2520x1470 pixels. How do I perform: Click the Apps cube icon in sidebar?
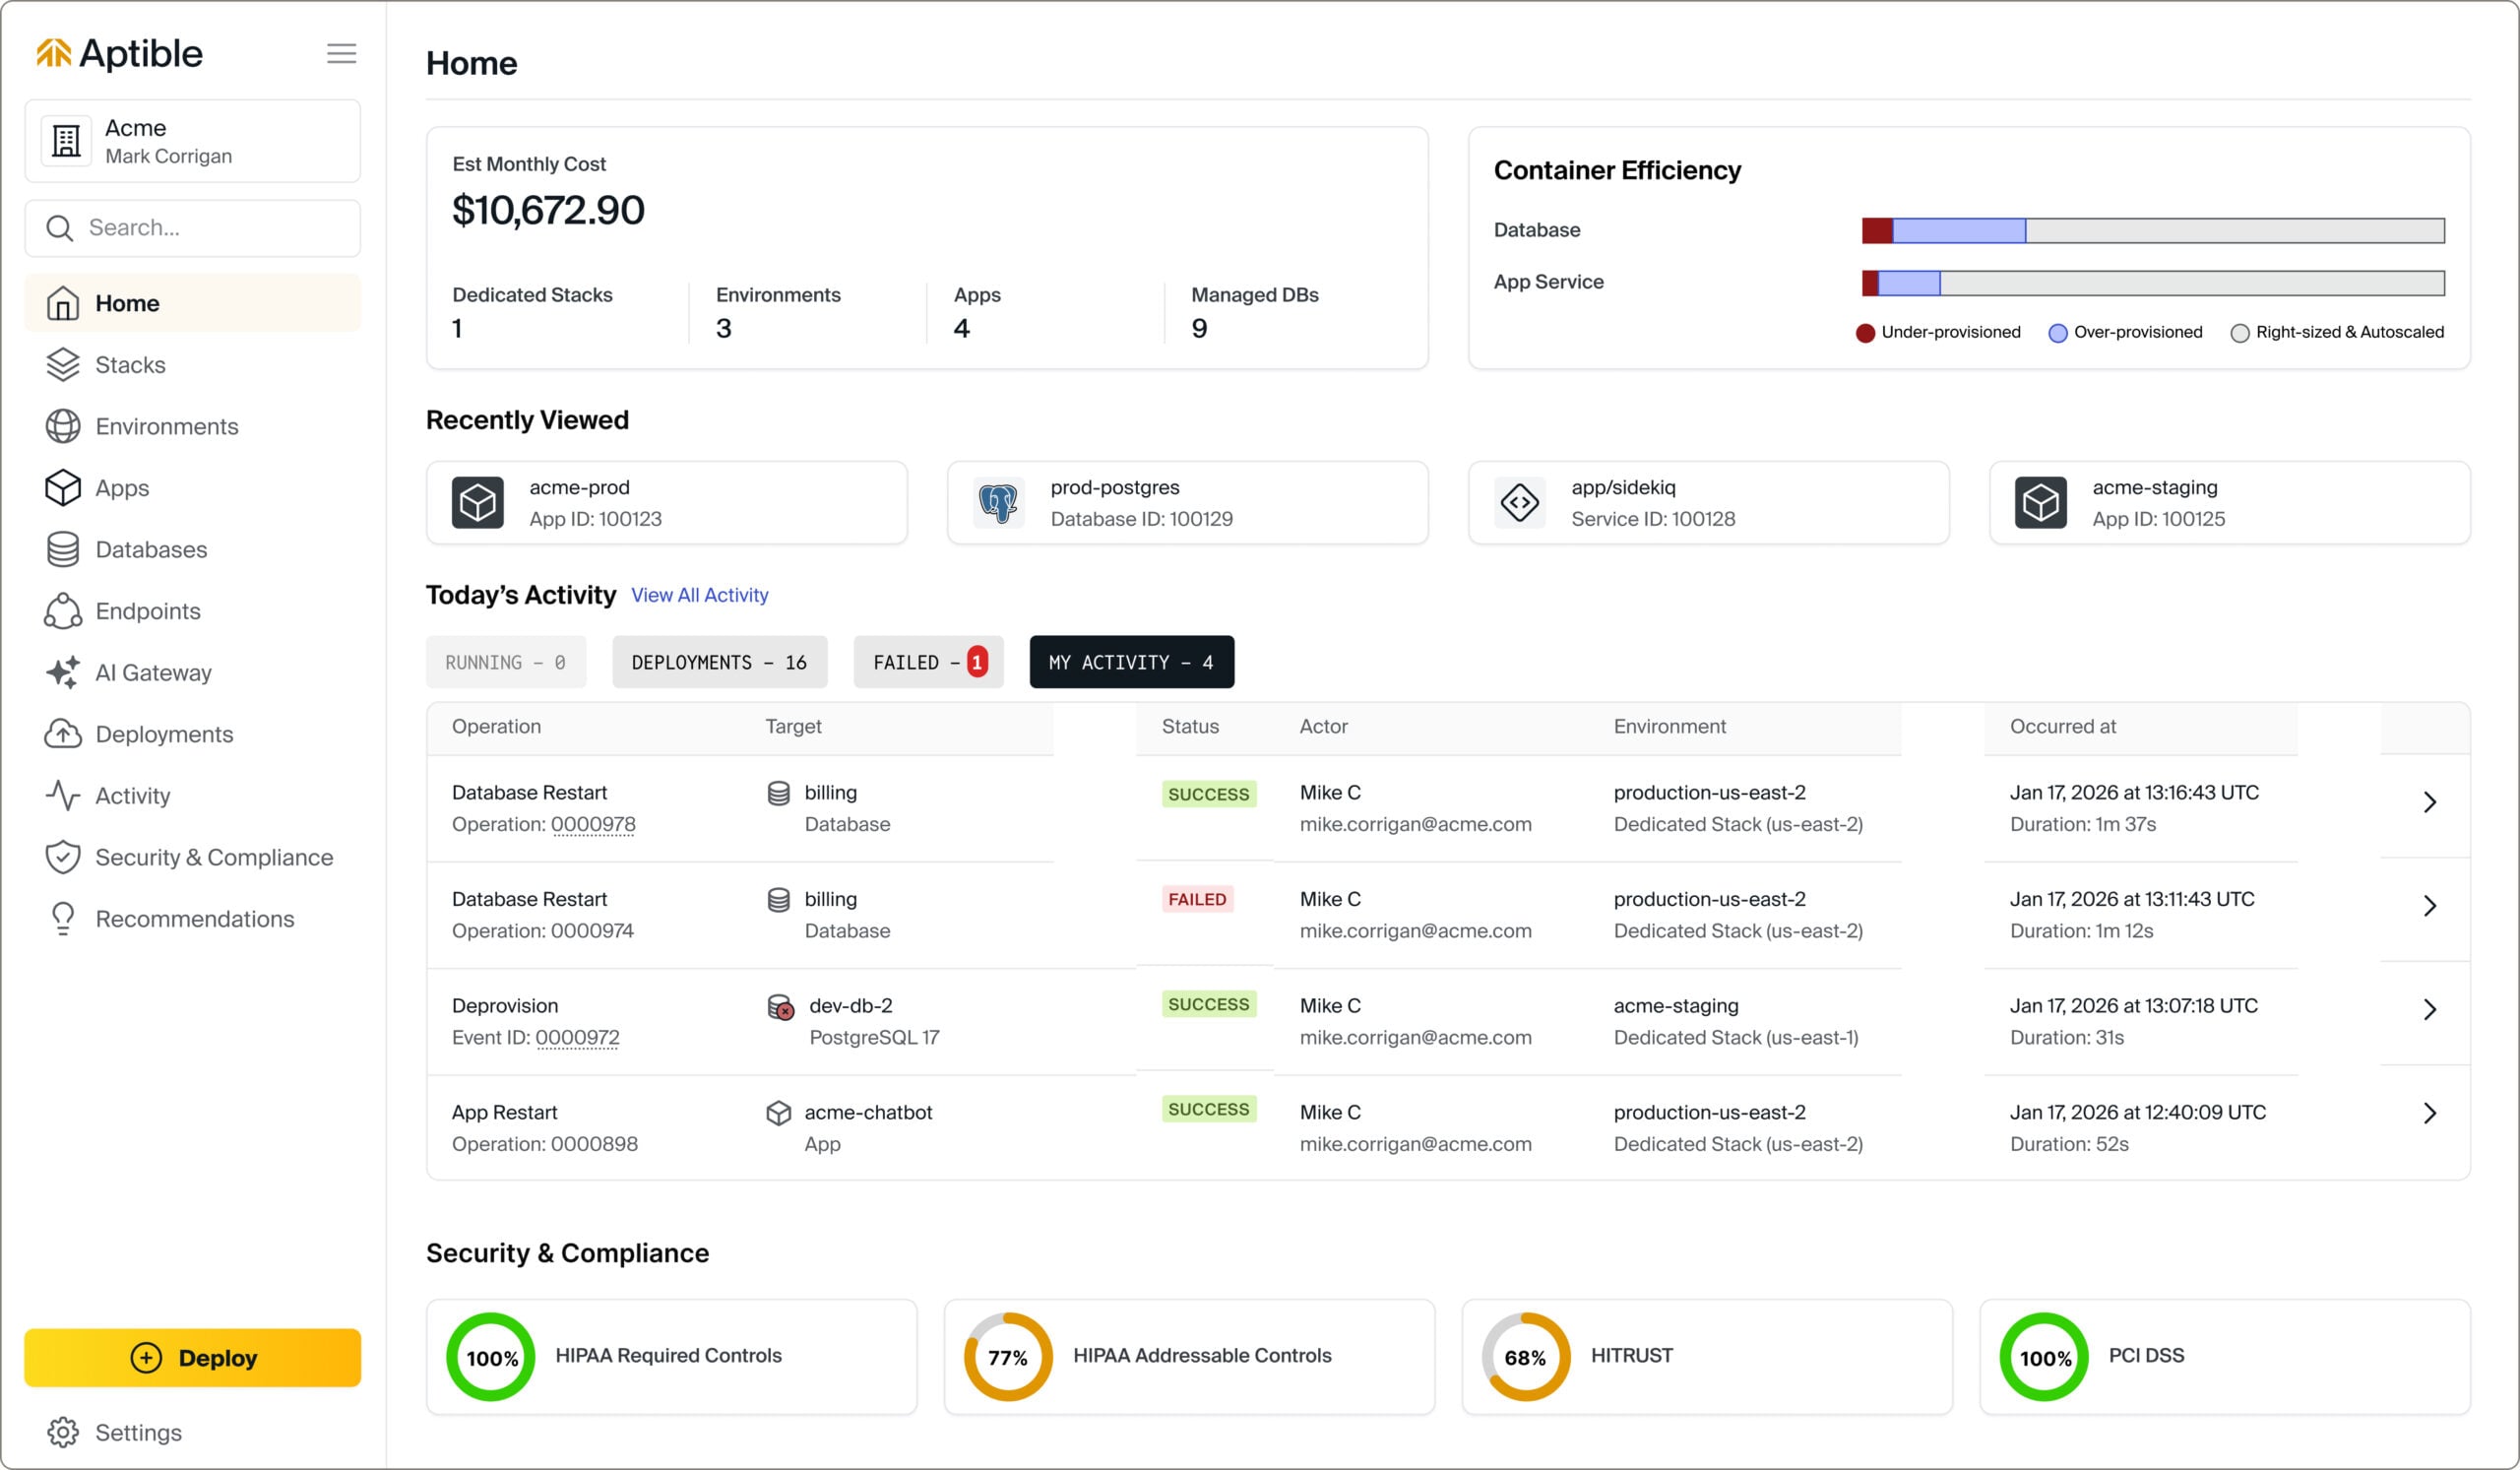[62, 488]
